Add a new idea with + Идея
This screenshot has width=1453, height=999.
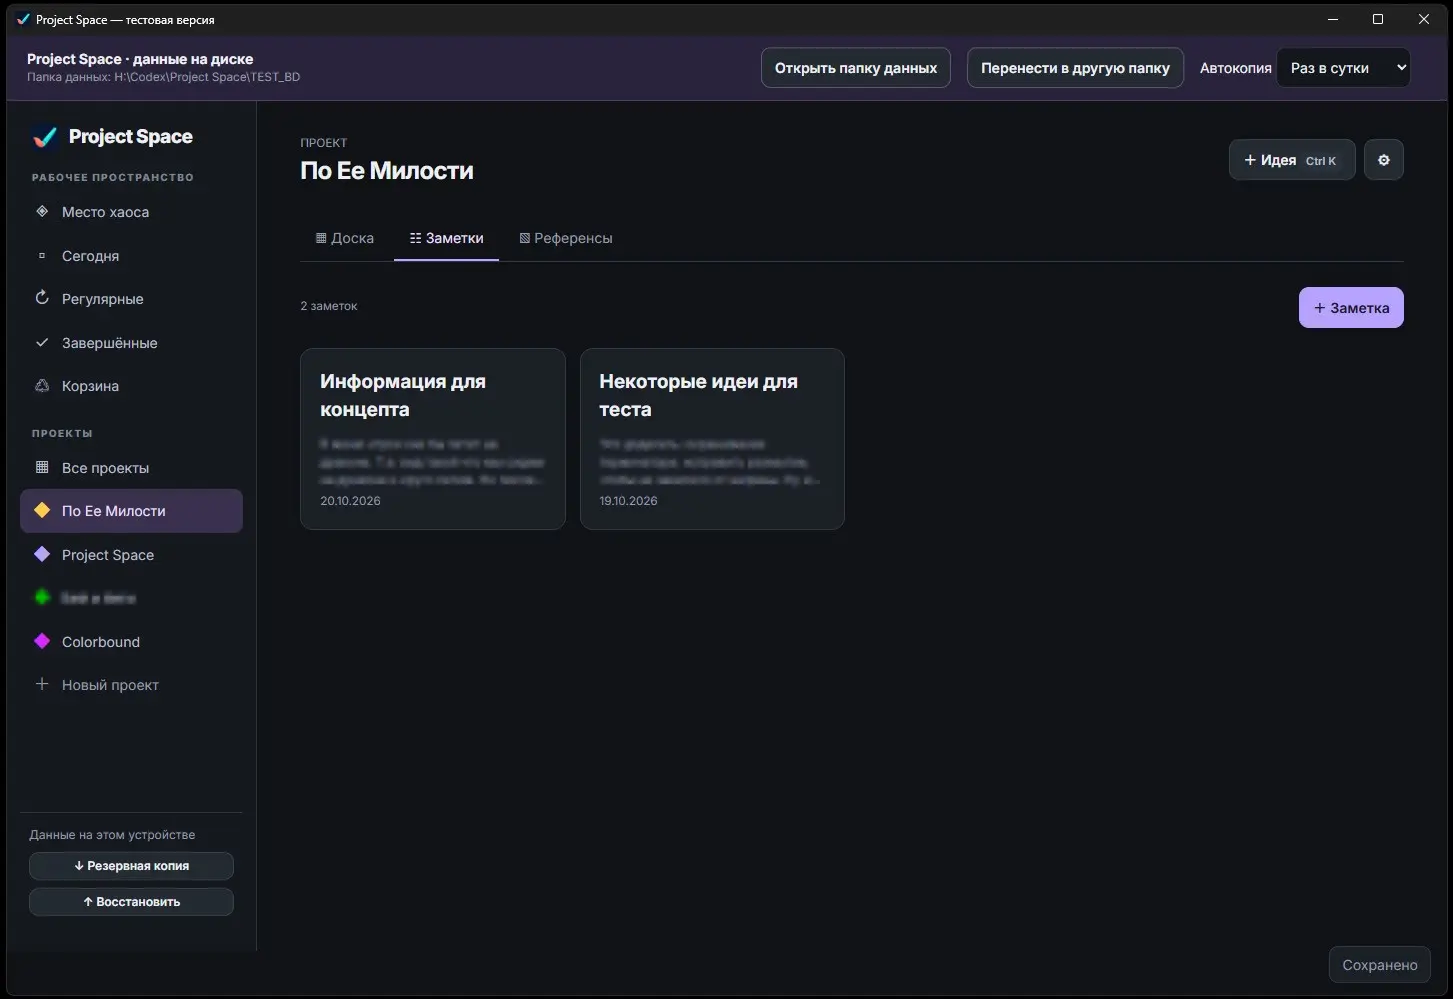1291,160
